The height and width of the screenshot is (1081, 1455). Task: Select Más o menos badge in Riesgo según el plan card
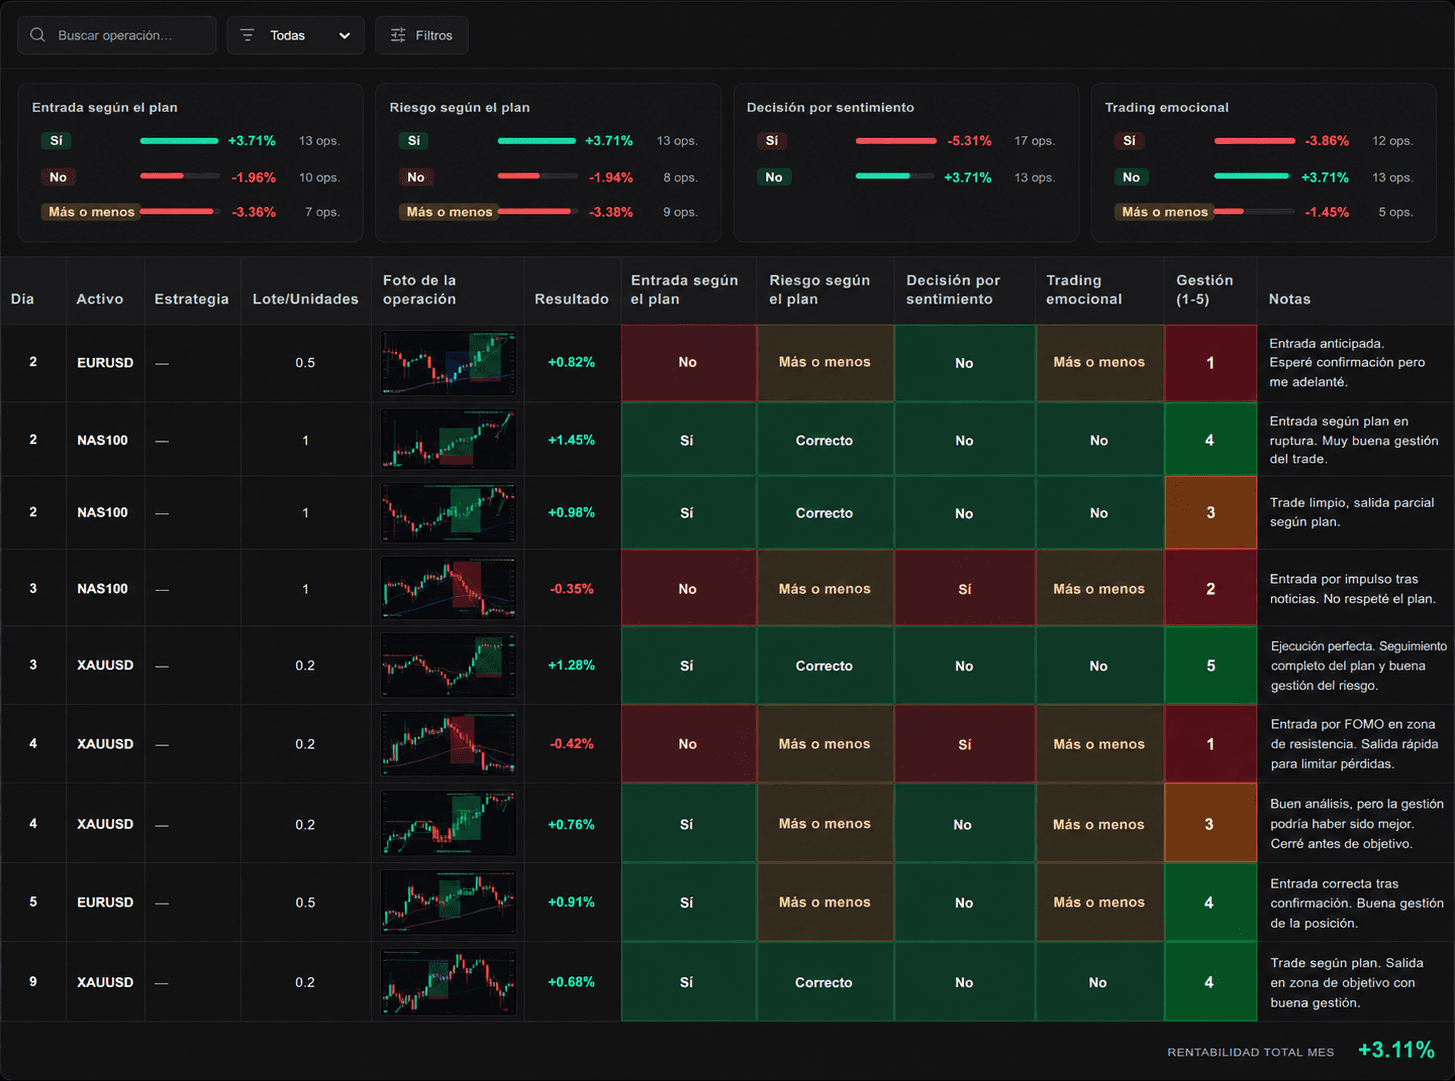pyautogui.click(x=449, y=212)
